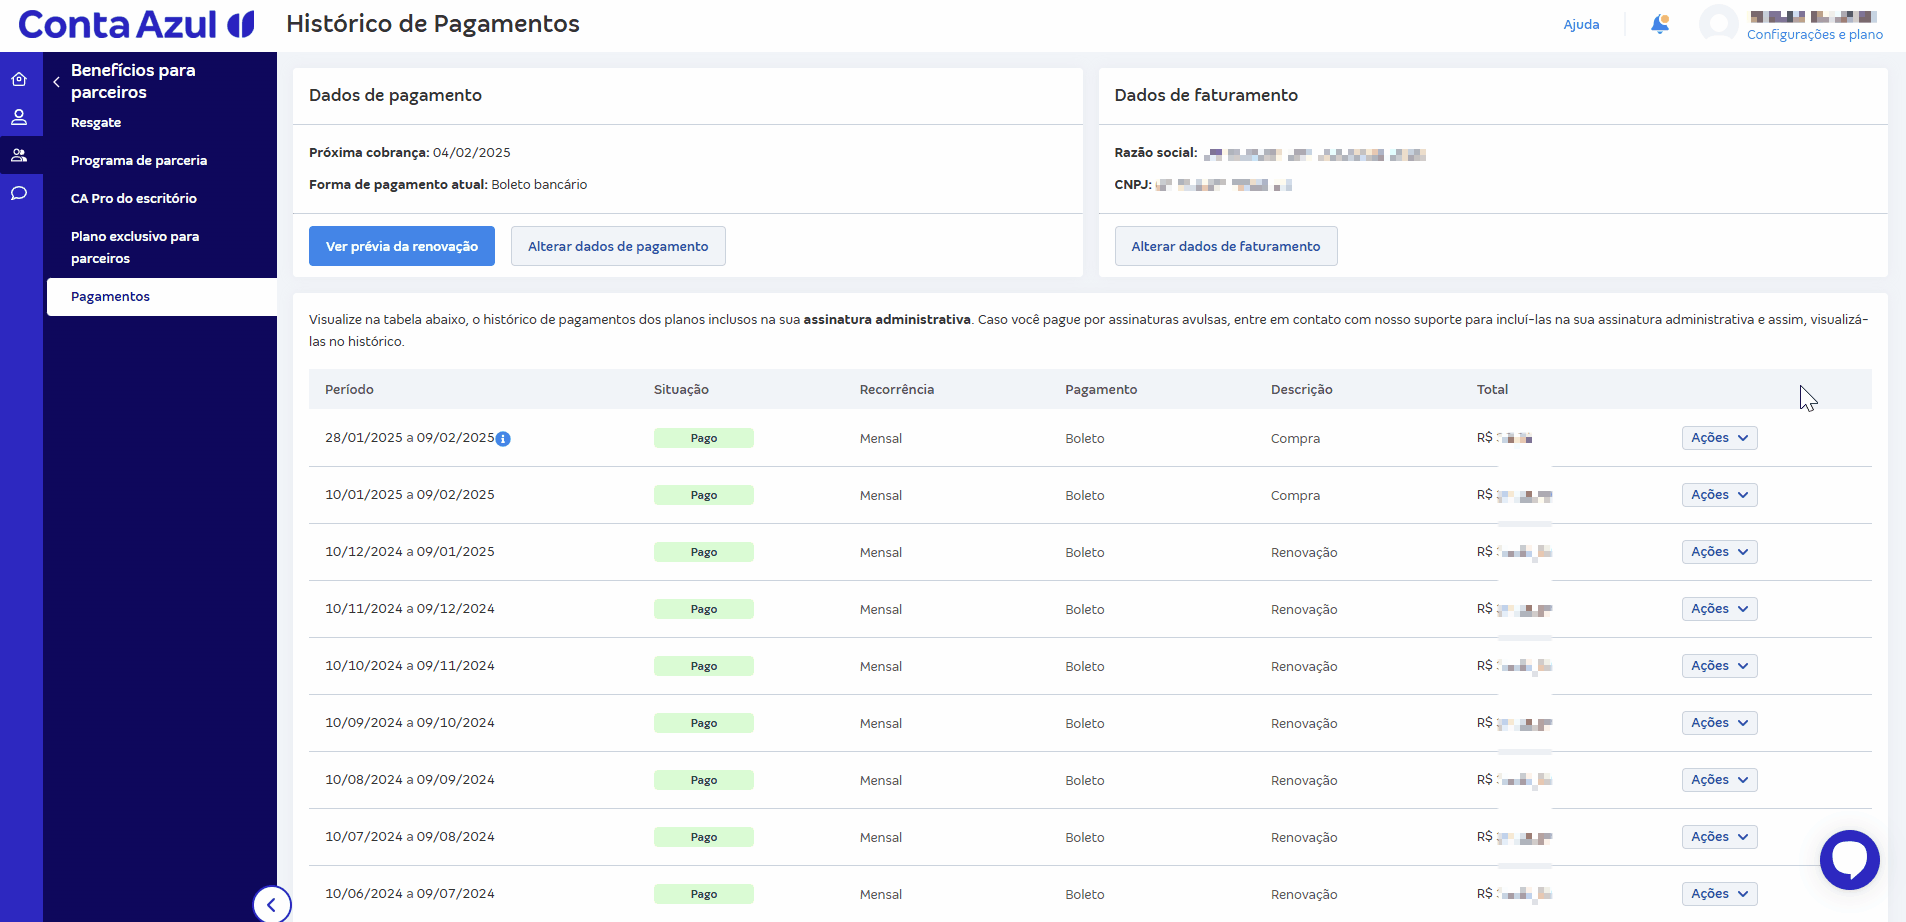The height and width of the screenshot is (922, 1906).
Task: Select the partners group sidebar icon
Action: pyautogui.click(x=19, y=155)
